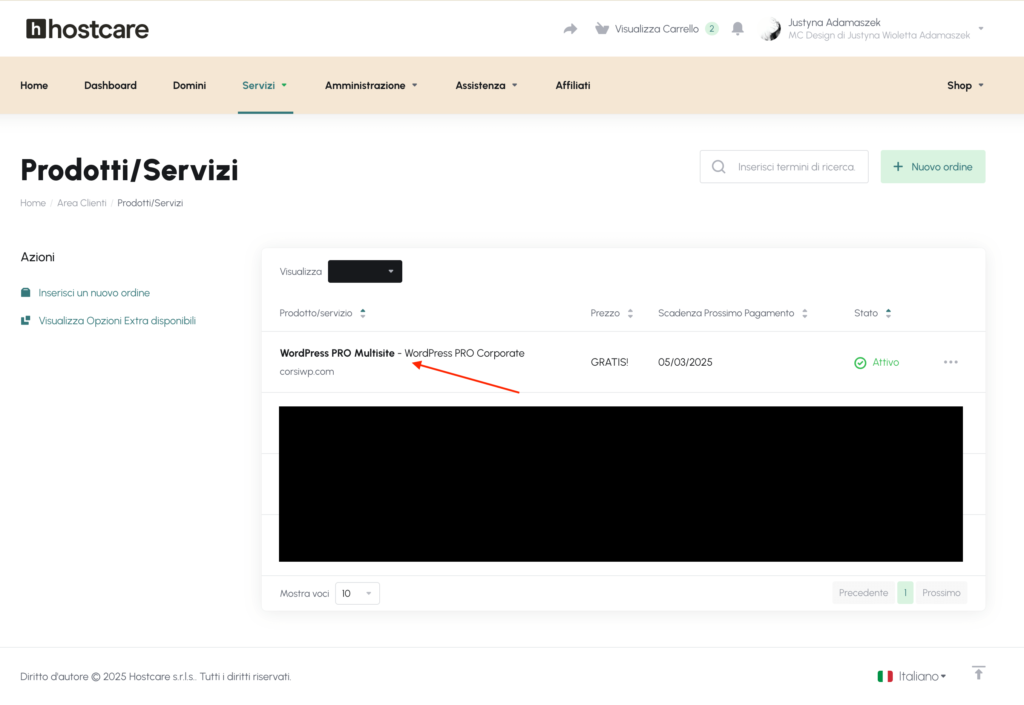Open the Domini menu item
The height and width of the screenshot is (705, 1024).
pyautogui.click(x=189, y=86)
